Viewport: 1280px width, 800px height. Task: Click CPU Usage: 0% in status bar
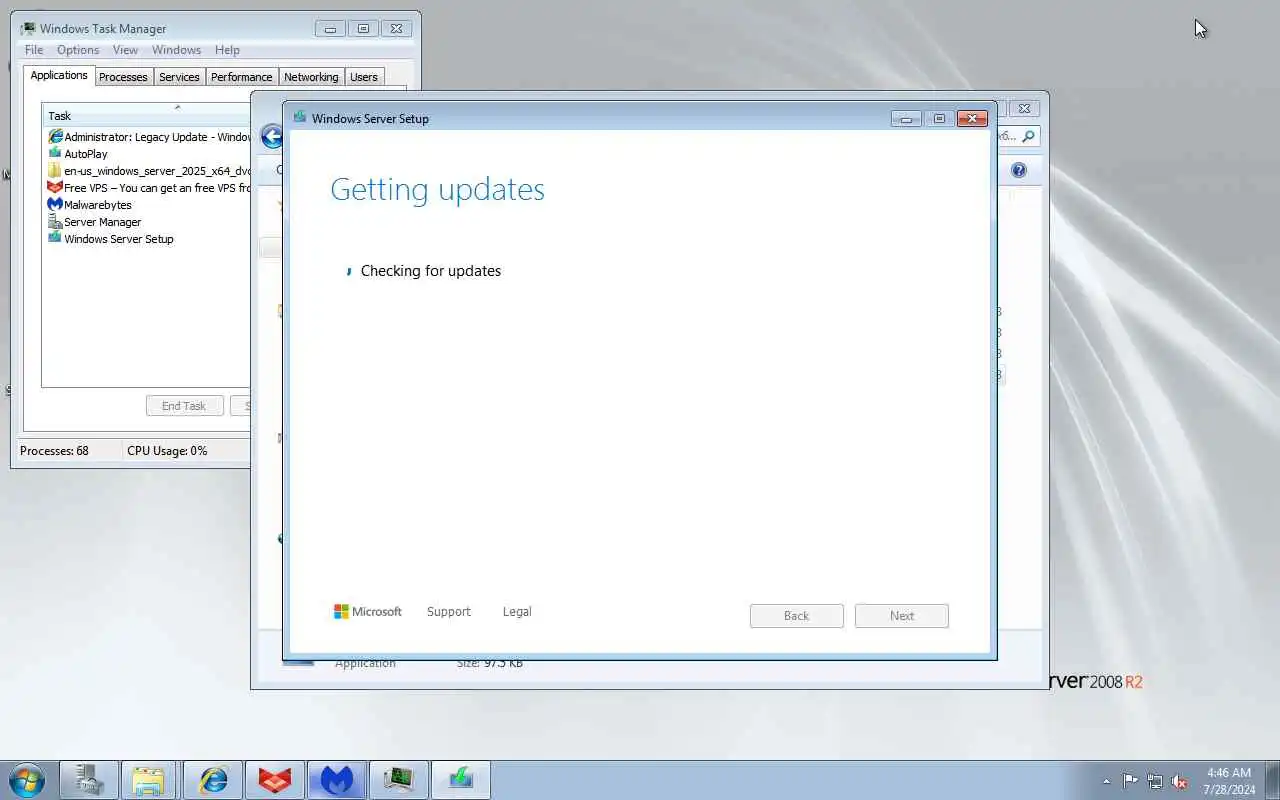(167, 451)
